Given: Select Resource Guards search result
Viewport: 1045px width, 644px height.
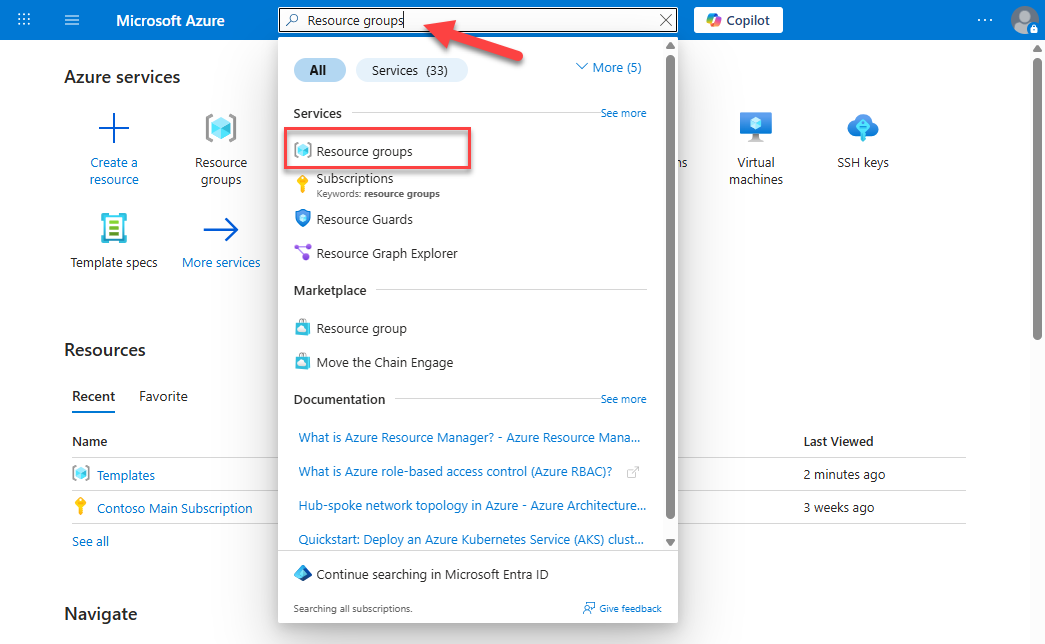Looking at the screenshot, I should pos(364,219).
